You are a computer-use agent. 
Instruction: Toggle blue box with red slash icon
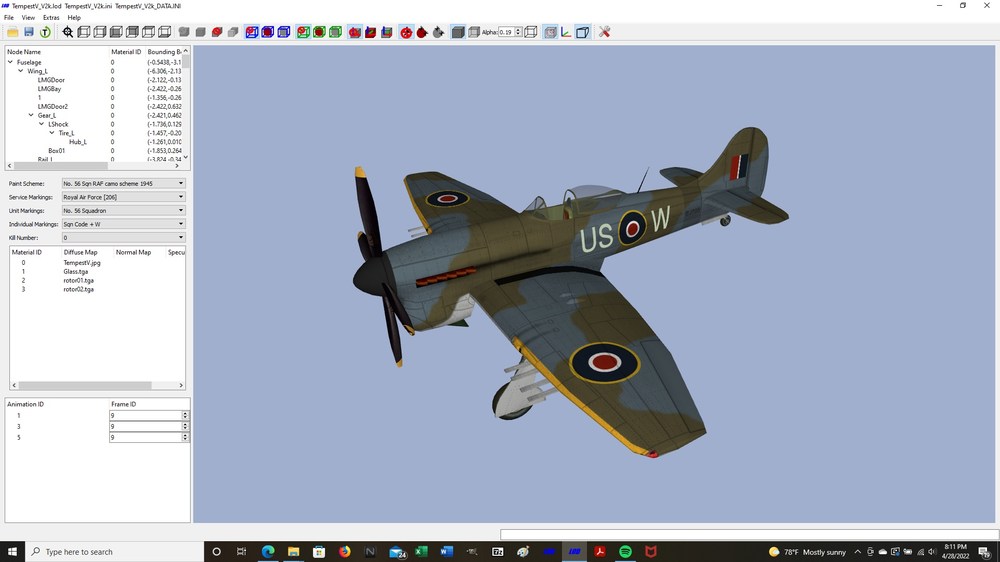pos(252,32)
